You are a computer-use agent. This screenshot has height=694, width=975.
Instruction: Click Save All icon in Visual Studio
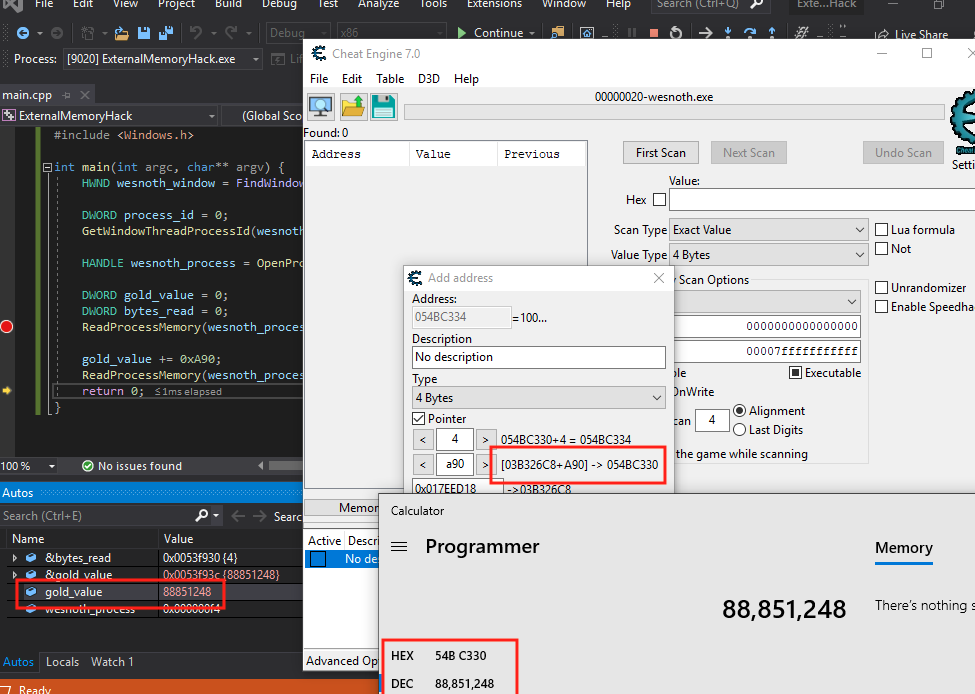point(166,33)
